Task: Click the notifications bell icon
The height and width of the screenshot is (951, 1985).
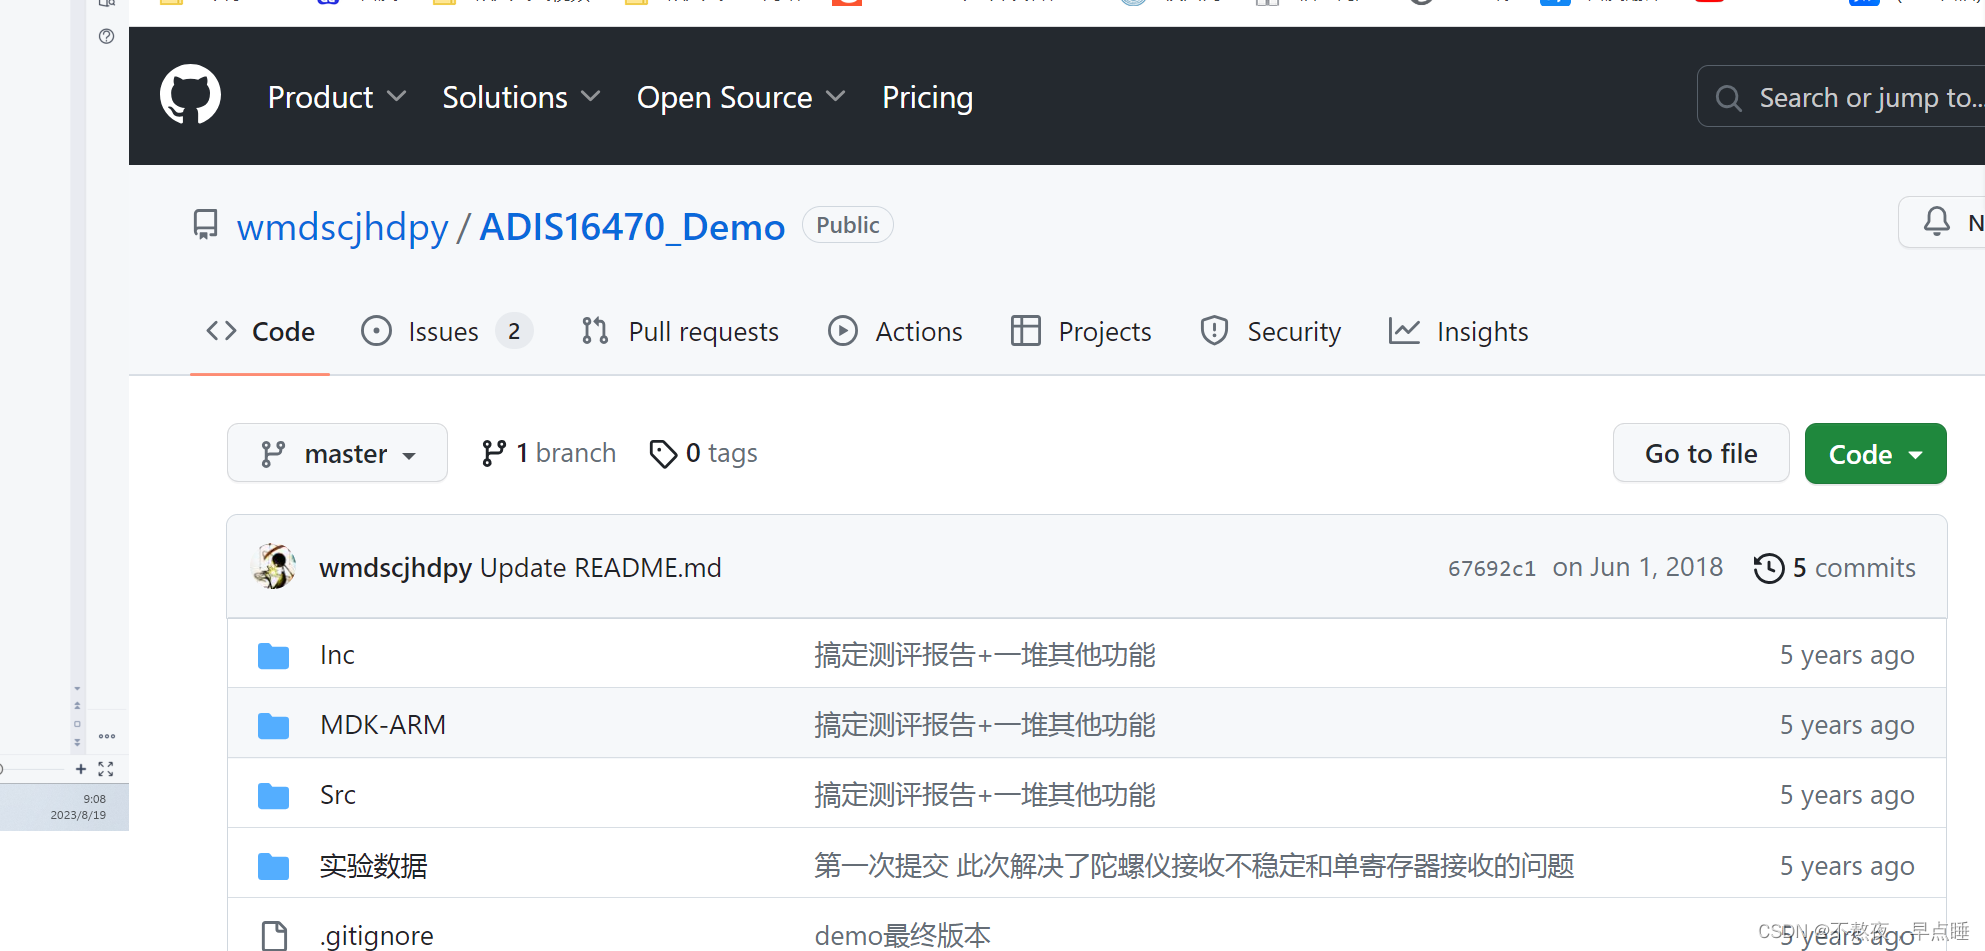Action: tap(1936, 221)
